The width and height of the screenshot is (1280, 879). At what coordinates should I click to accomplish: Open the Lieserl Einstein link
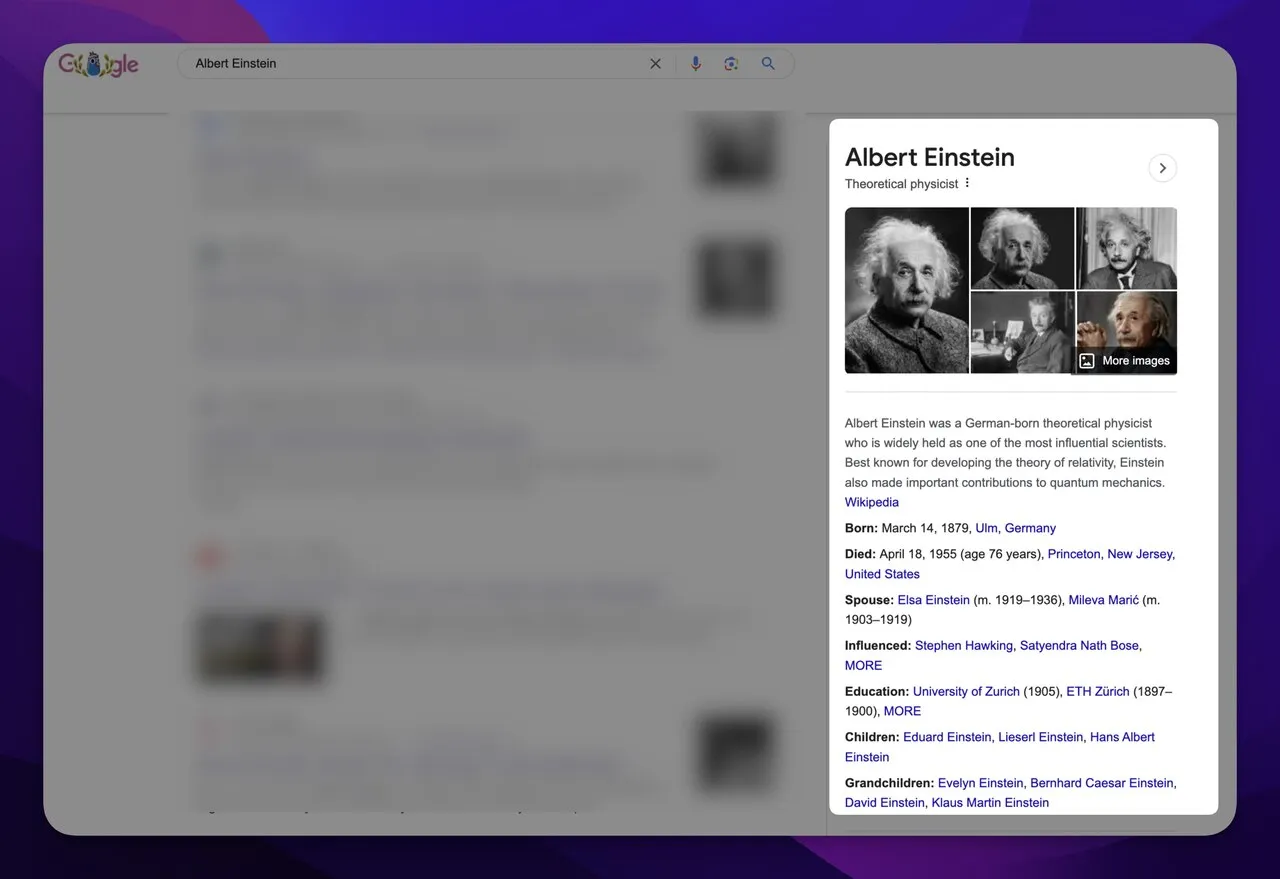point(1041,737)
